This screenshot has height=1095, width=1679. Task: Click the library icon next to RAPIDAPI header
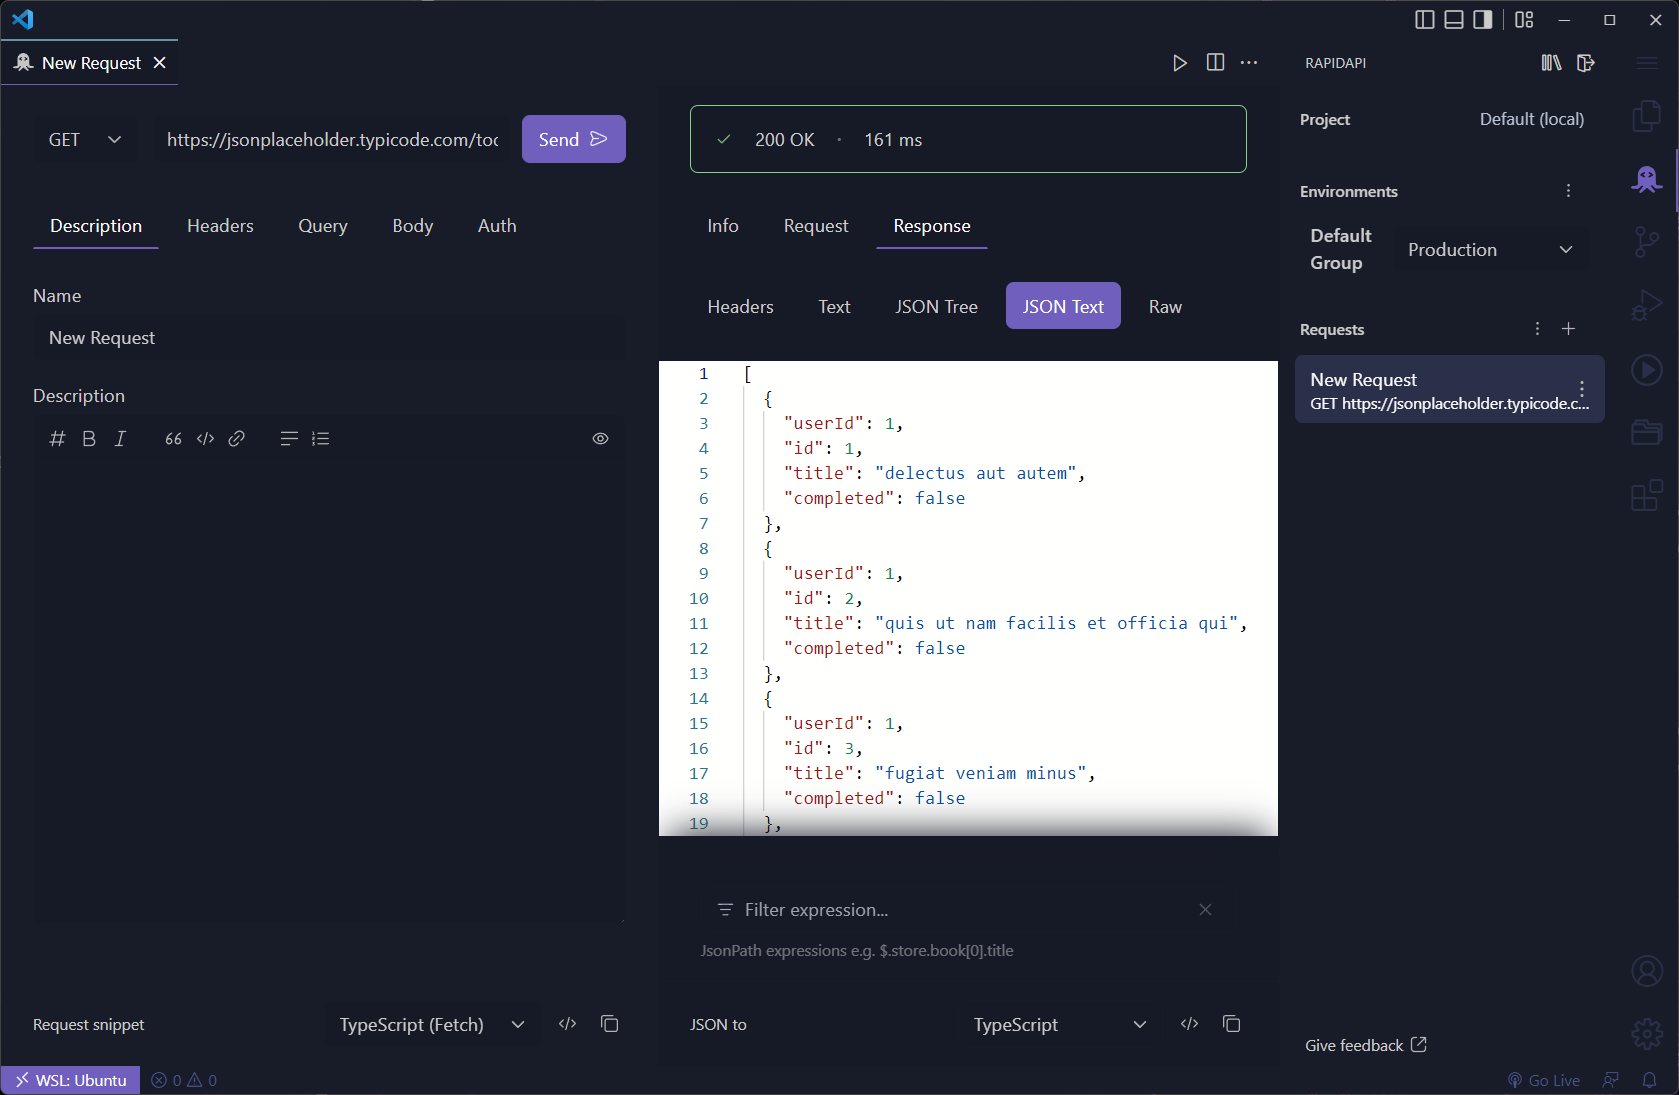click(x=1550, y=62)
